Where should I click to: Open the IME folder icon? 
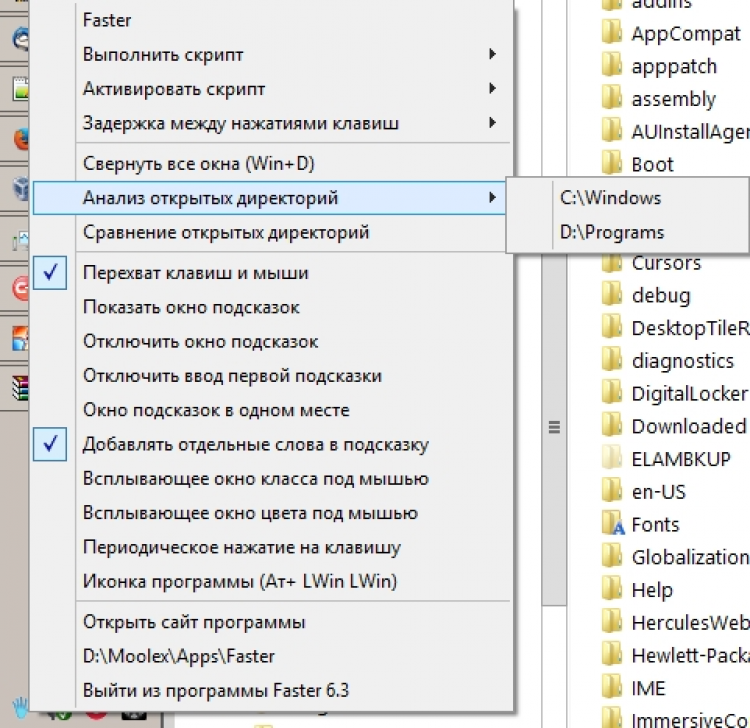(x=612, y=687)
